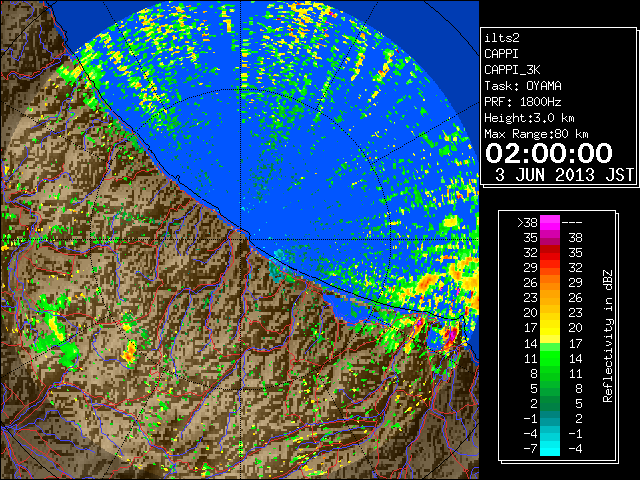Viewport: 640px width, 480px height.
Task: Click the "Task: OYAMA" line
Action: (x=523, y=86)
